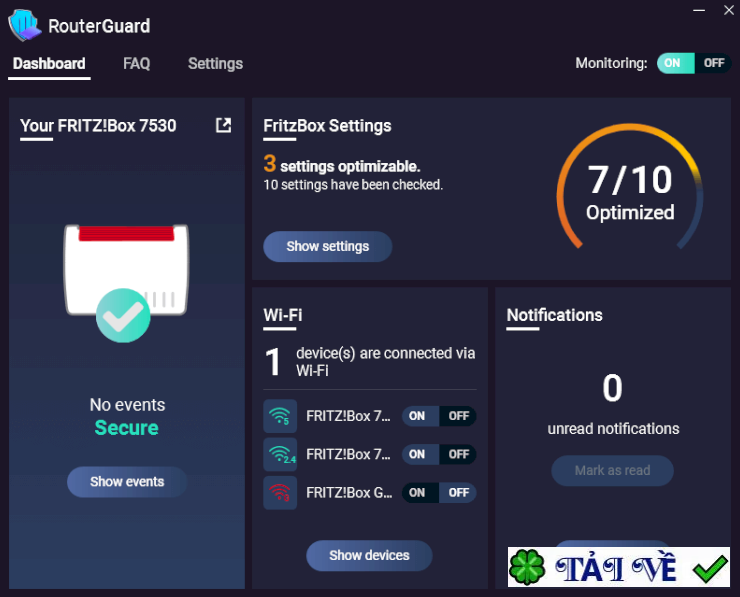Switch off the 5 GHz FRITZ!Box network

point(458,416)
